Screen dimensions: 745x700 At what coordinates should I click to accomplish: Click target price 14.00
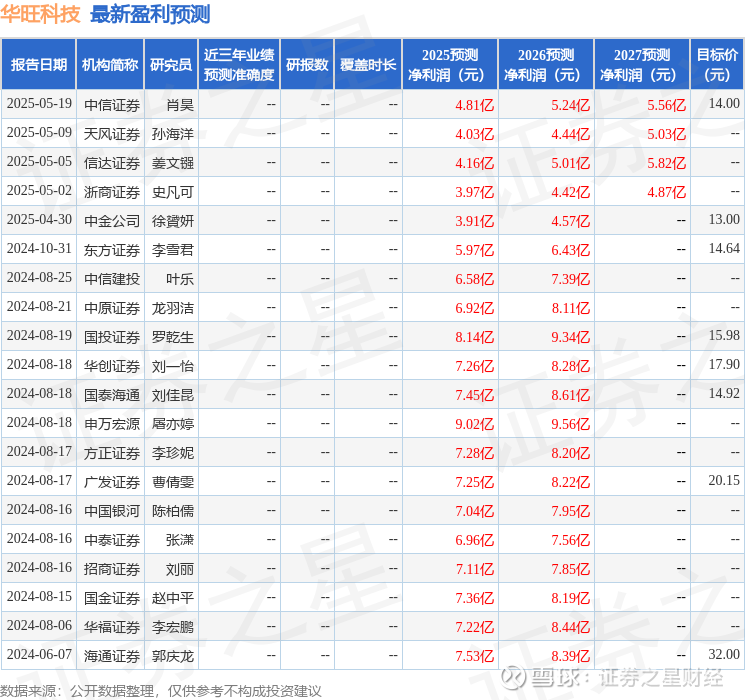pos(724,104)
